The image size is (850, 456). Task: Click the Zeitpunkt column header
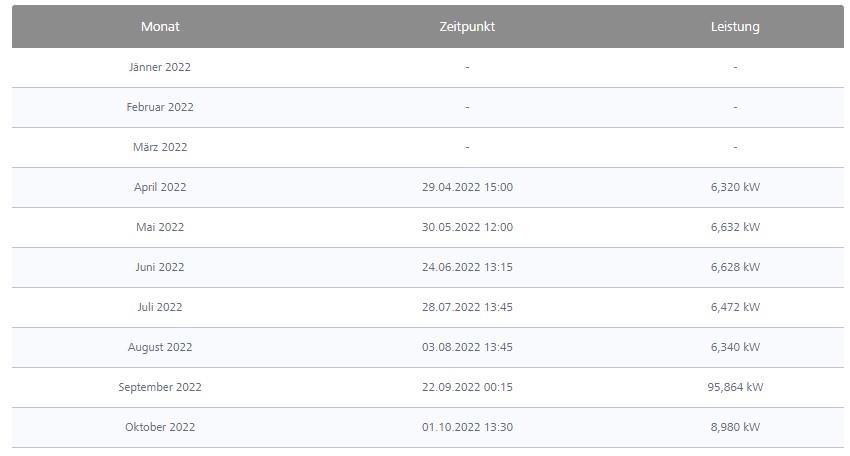(x=467, y=27)
